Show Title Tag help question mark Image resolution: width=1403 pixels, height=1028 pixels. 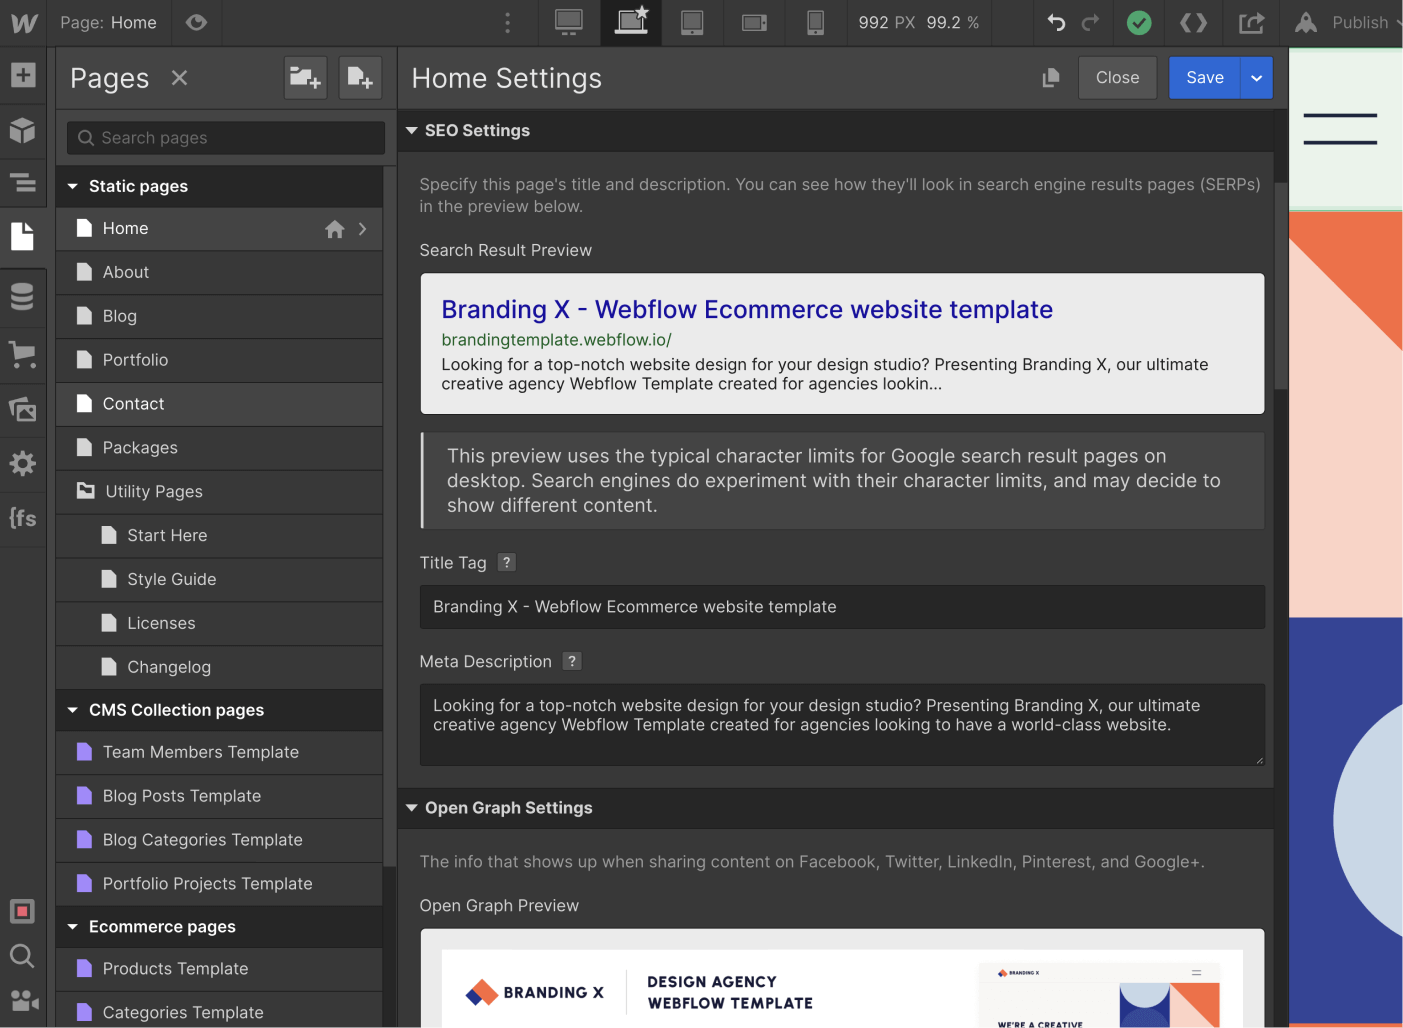(x=507, y=562)
